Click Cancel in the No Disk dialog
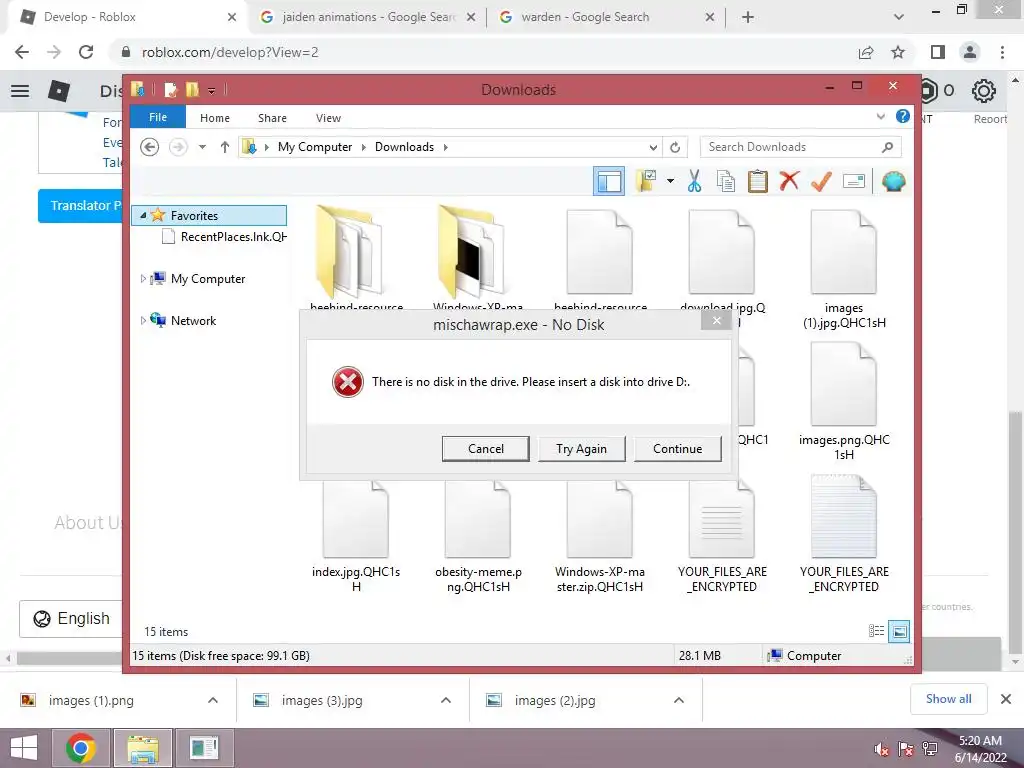Screen dimensions: 1024x768 tap(486, 449)
